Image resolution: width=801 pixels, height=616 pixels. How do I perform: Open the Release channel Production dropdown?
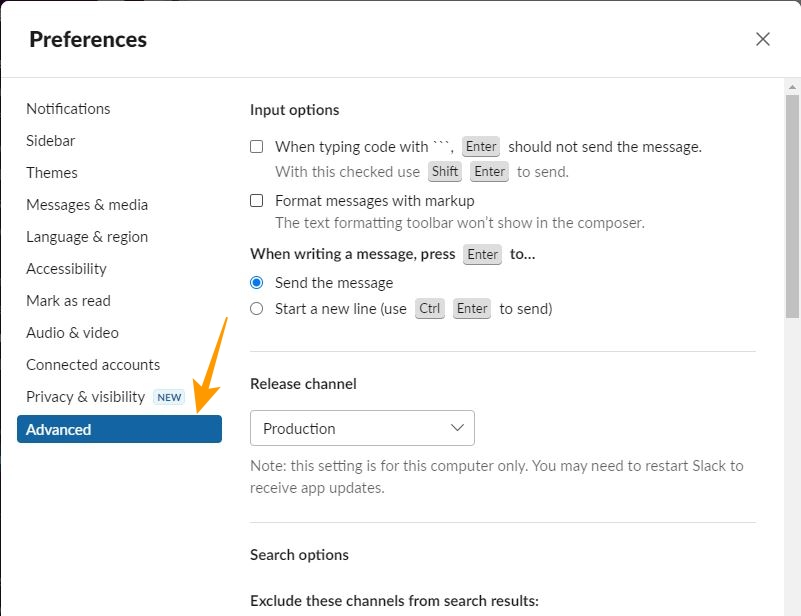pos(362,428)
